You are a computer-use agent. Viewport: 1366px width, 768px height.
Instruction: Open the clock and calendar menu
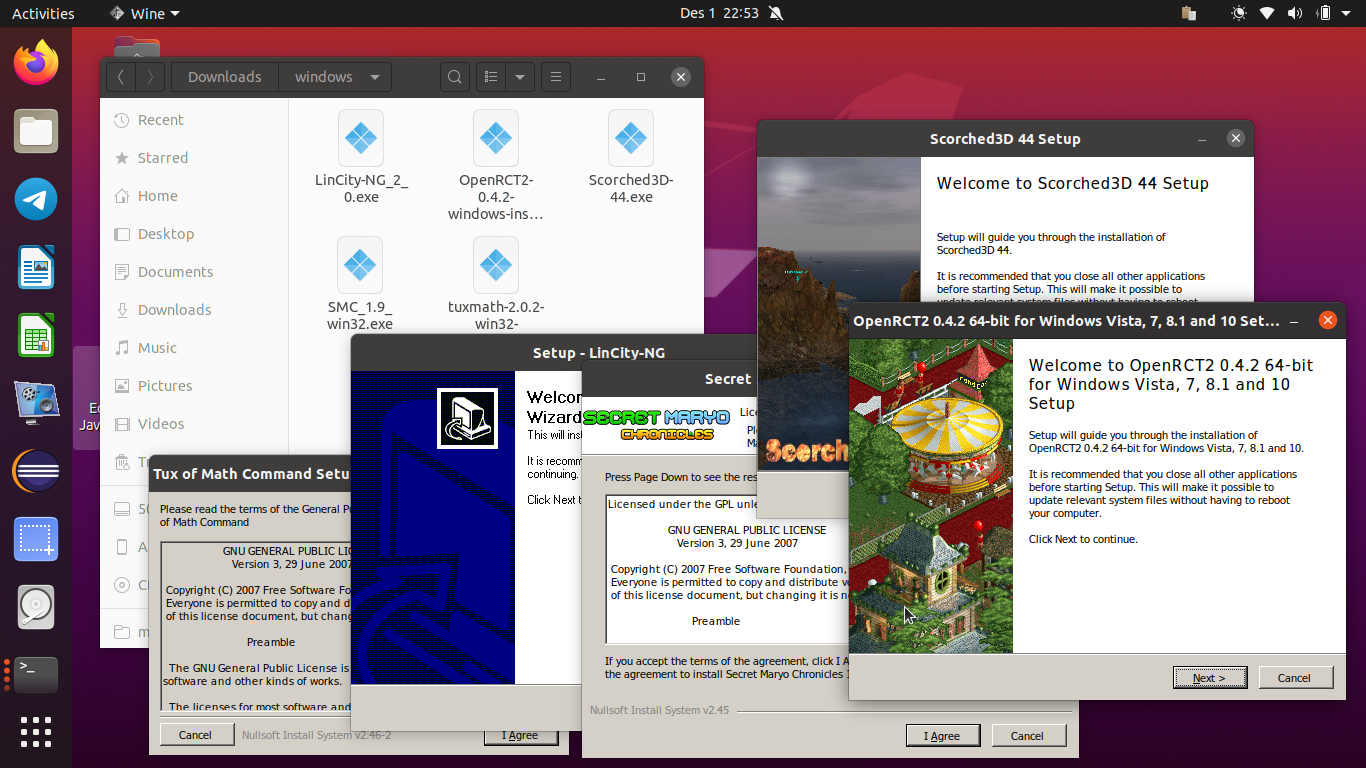719,14
